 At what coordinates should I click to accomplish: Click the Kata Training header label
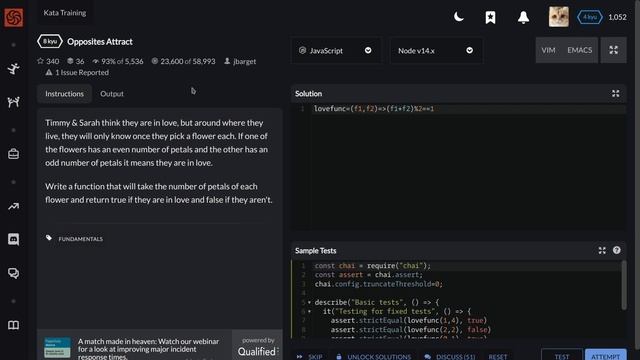65,13
